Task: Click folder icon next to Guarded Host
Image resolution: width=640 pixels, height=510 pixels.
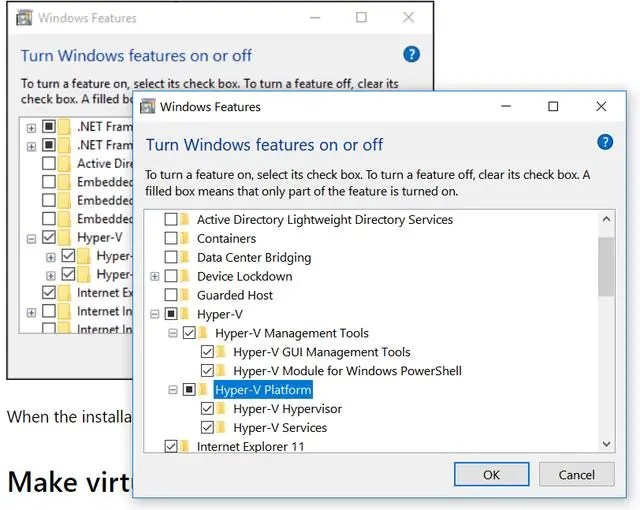Action: 185,295
